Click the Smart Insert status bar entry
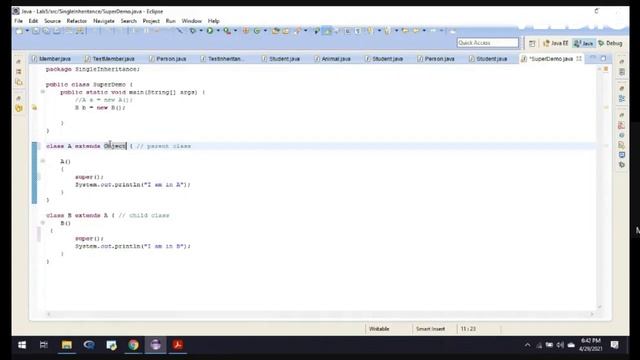The image size is (640, 360). [431, 329]
